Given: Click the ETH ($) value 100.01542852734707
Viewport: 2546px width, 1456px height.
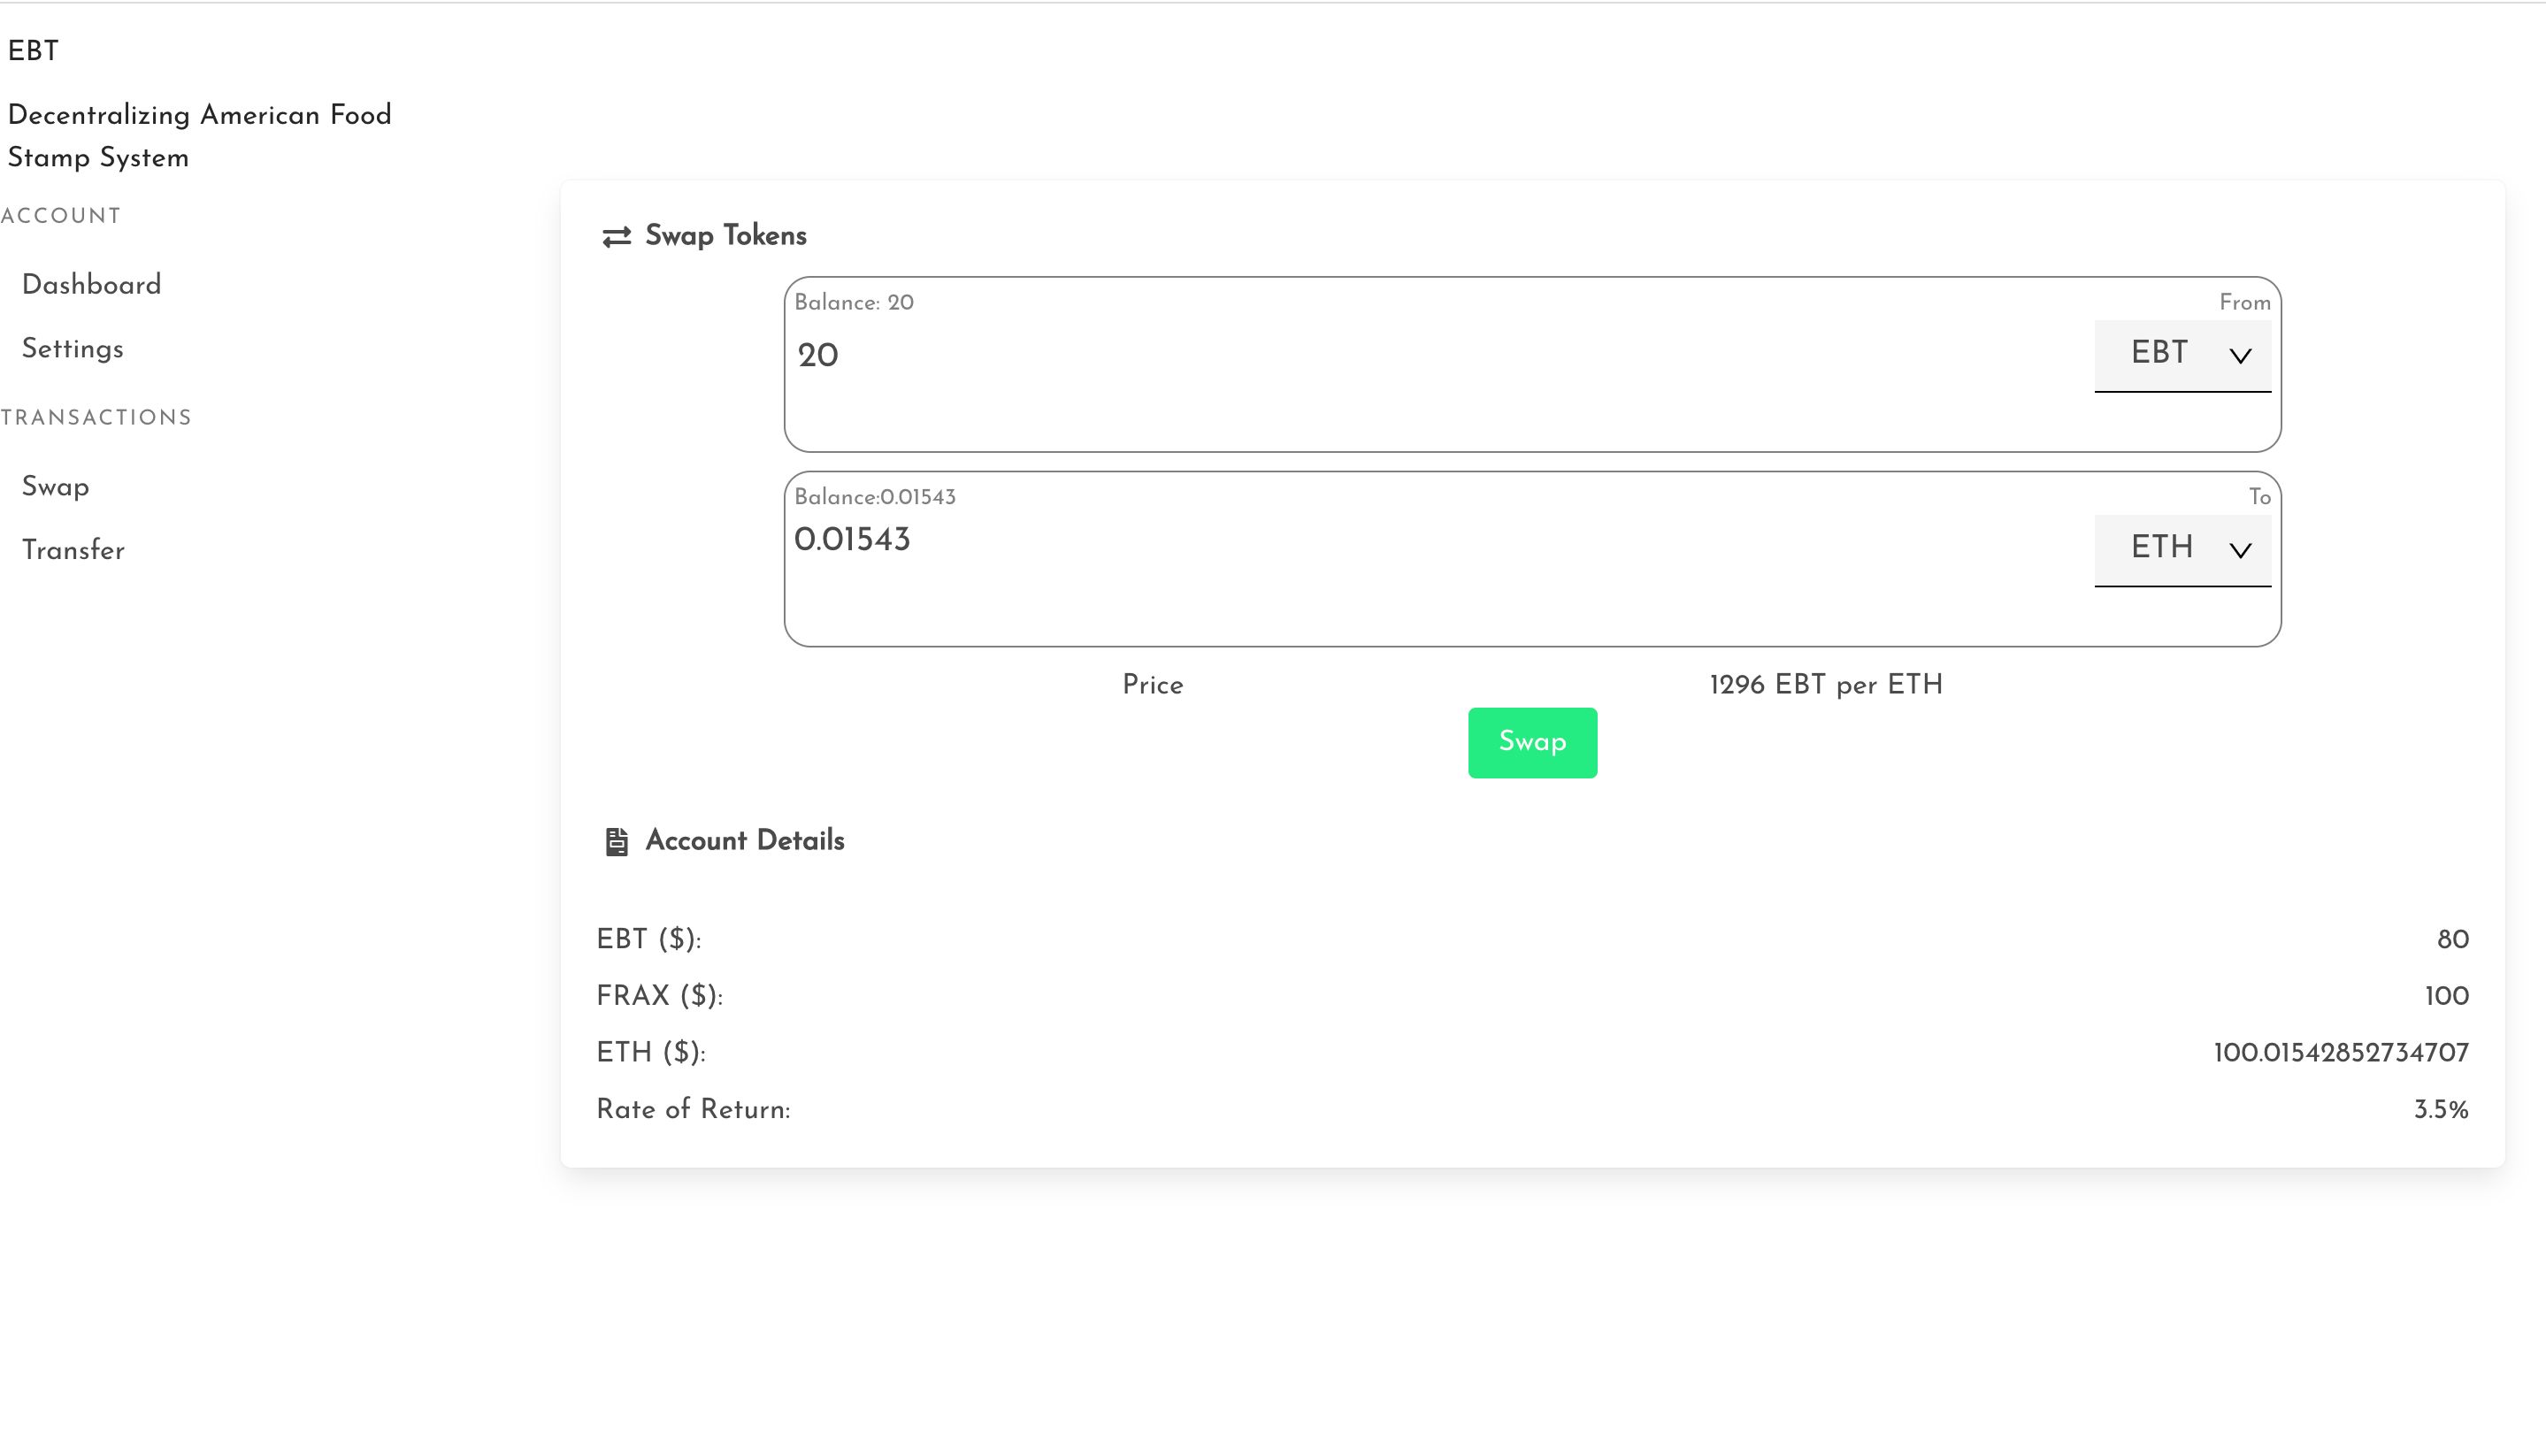Looking at the screenshot, I should tap(2340, 1053).
